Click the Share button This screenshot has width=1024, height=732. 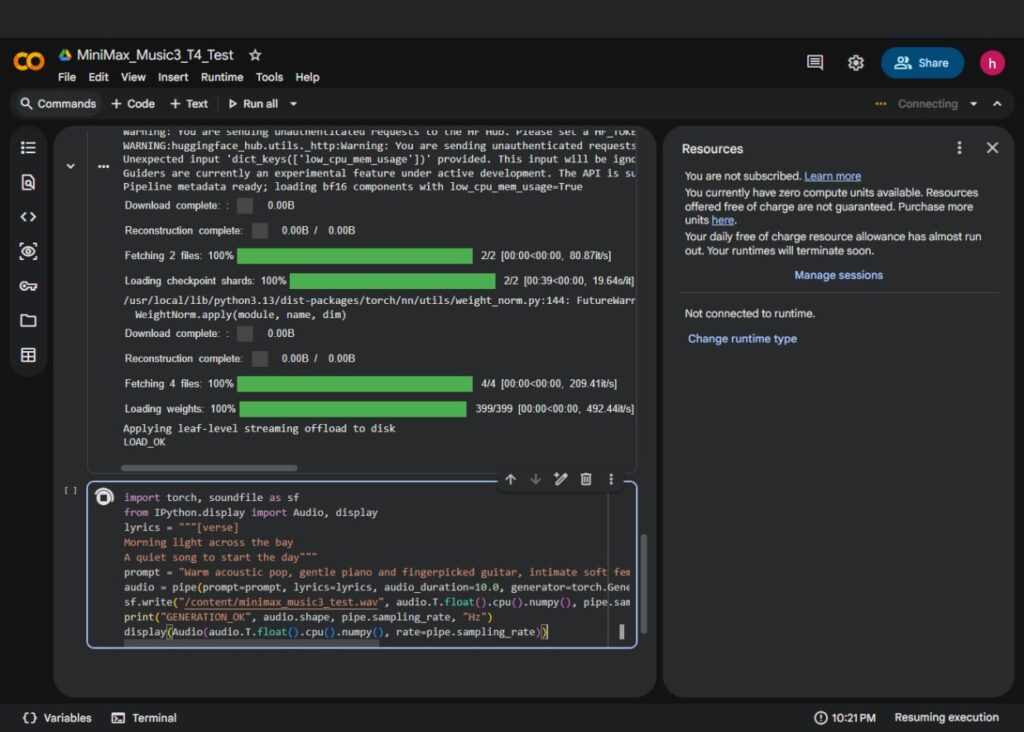tap(922, 63)
